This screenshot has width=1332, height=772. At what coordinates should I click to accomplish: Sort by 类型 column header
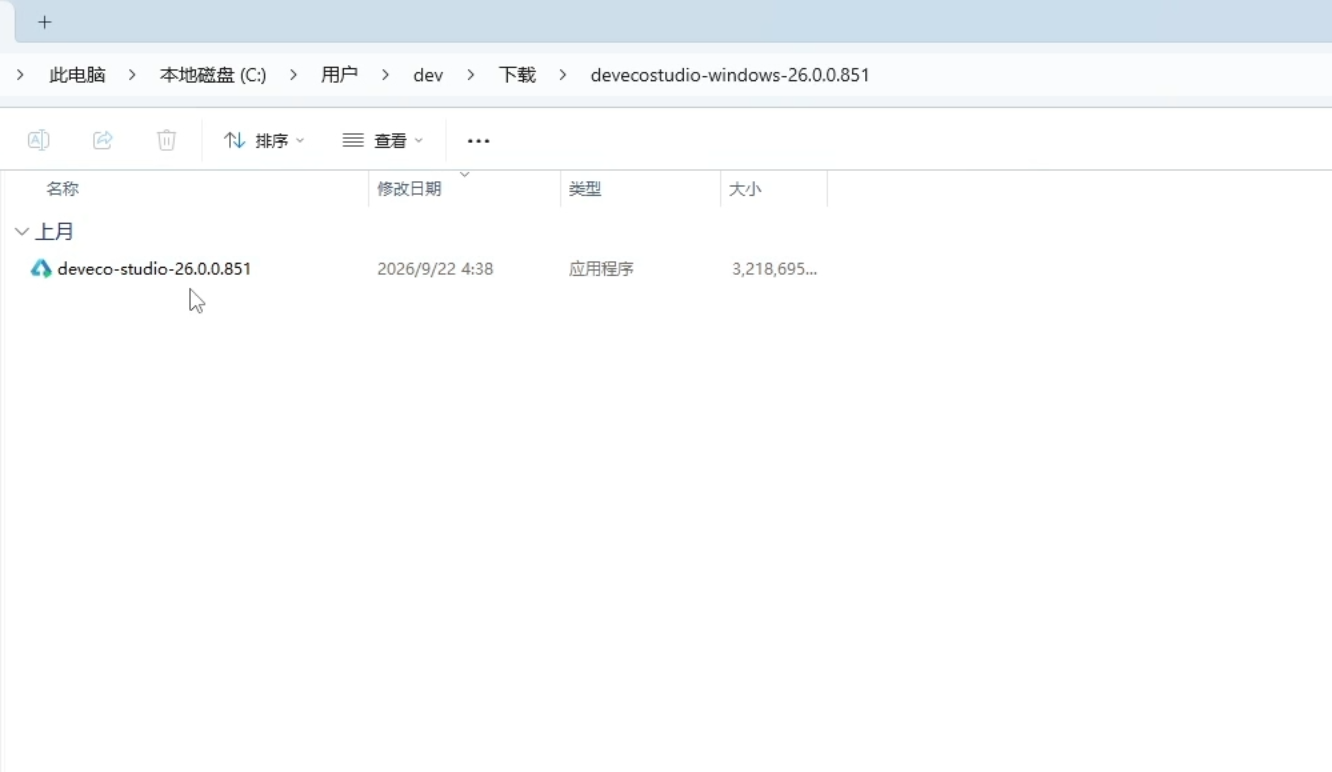[585, 189]
